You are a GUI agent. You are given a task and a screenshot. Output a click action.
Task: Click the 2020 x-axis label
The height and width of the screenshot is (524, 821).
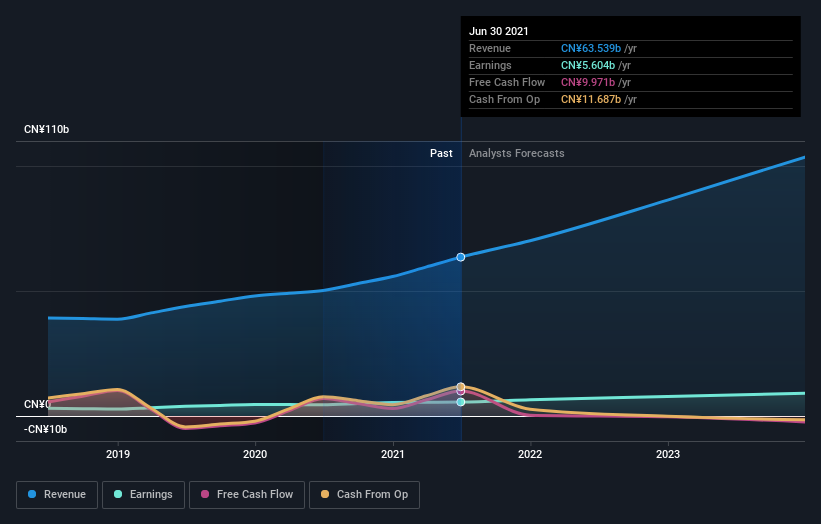(x=255, y=454)
